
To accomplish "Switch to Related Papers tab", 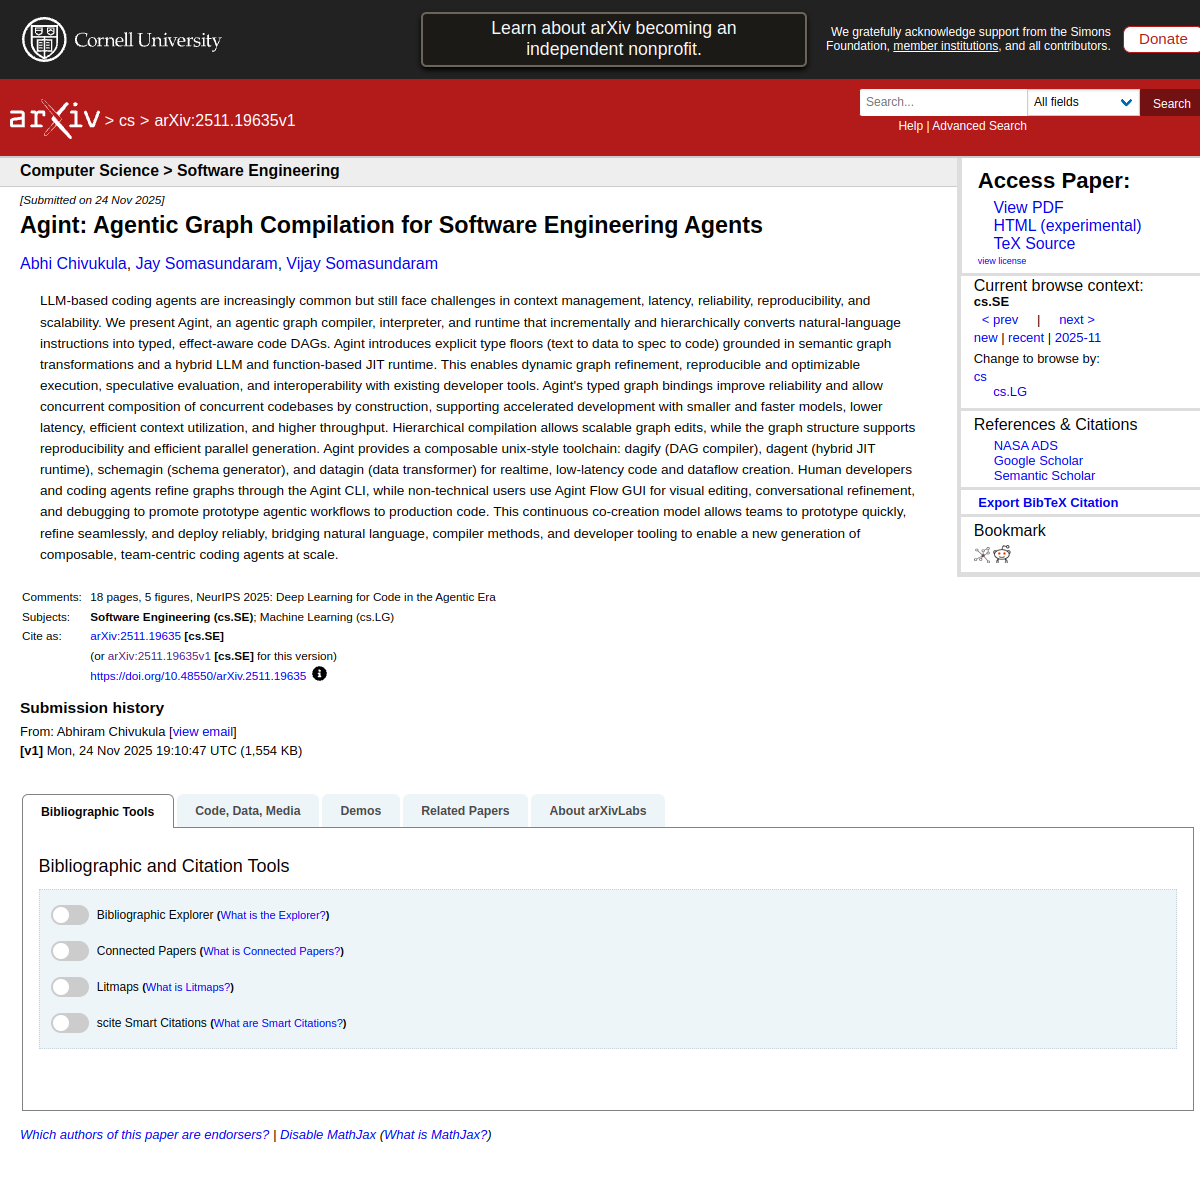I will pyautogui.click(x=465, y=811).
